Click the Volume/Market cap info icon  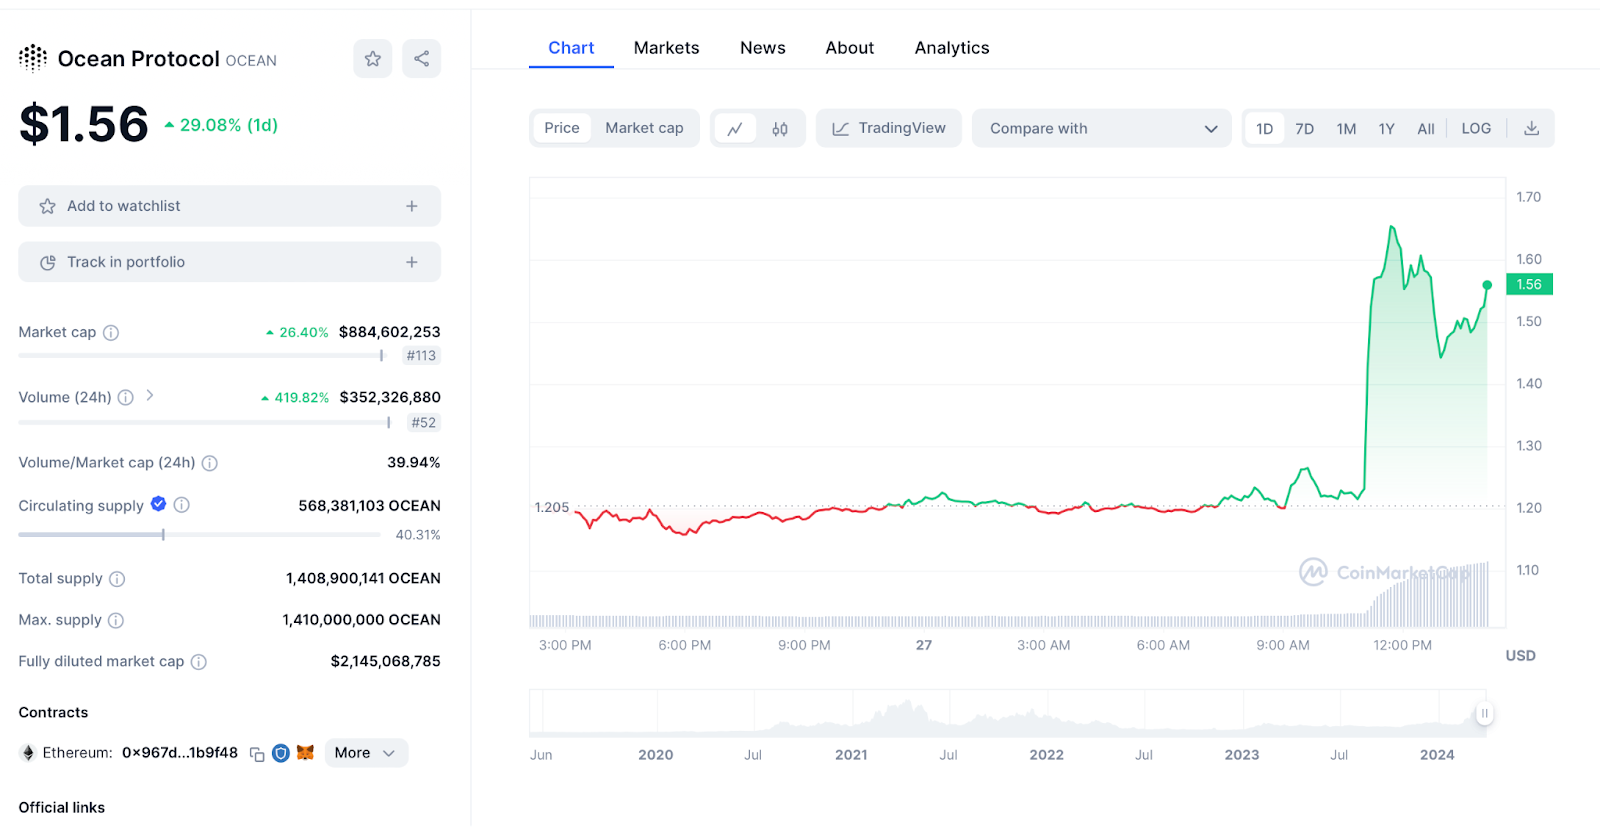pyautogui.click(x=210, y=463)
